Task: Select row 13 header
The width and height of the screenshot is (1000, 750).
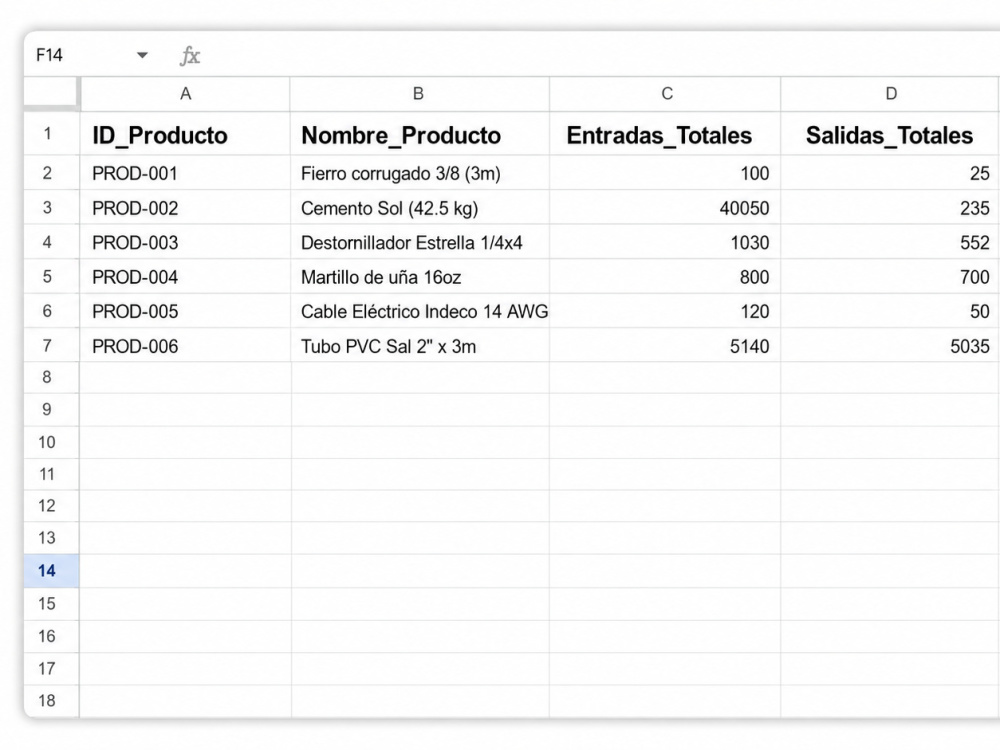Action: click(x=51, y=538)
